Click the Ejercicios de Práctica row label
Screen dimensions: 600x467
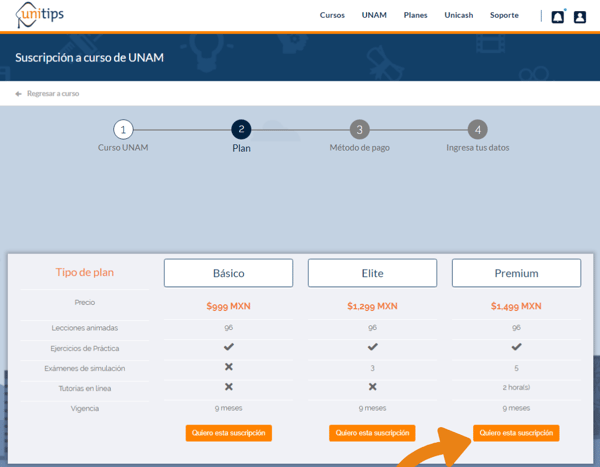pos(85,348)
